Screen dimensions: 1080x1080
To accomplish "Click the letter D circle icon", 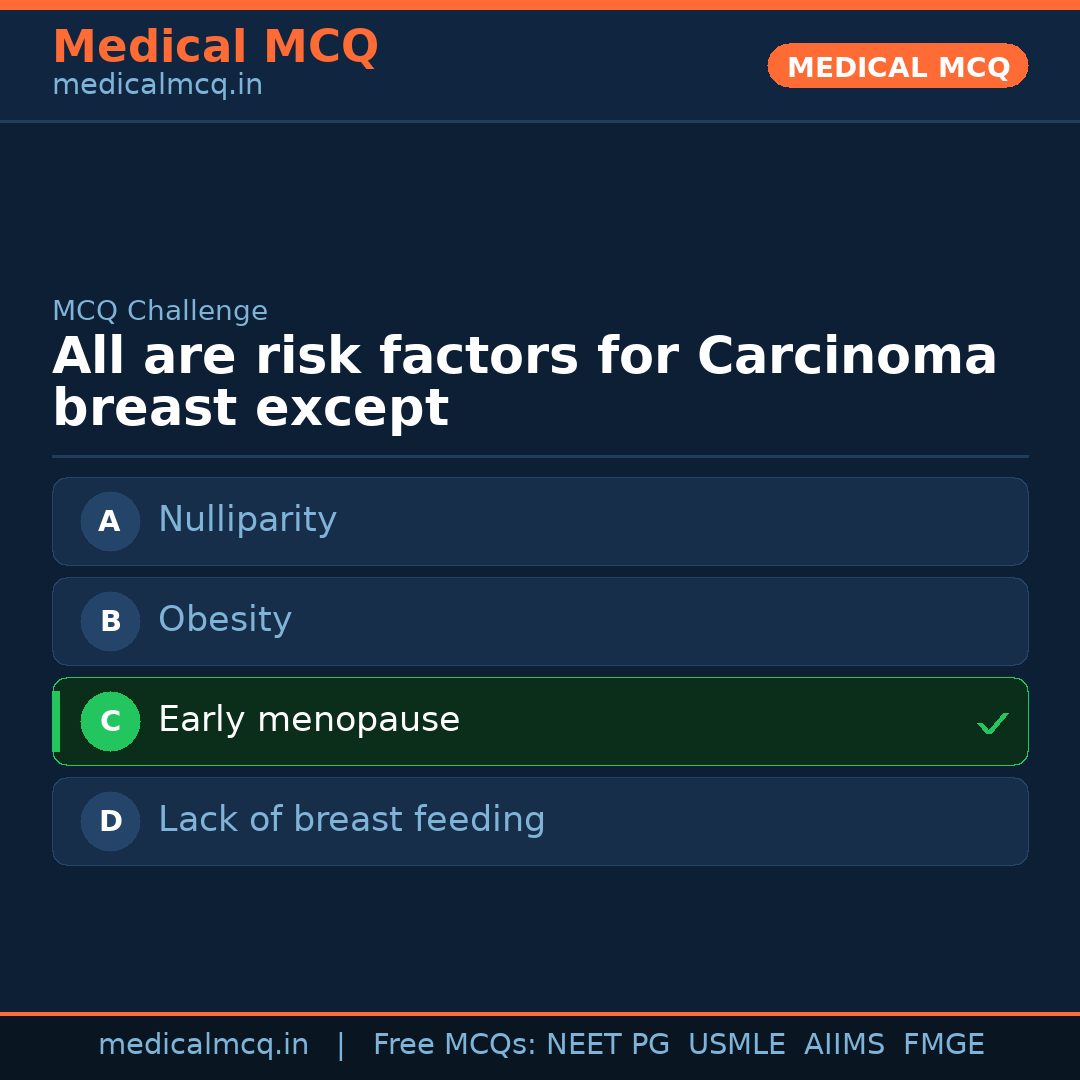I will (x=110, y=821).
